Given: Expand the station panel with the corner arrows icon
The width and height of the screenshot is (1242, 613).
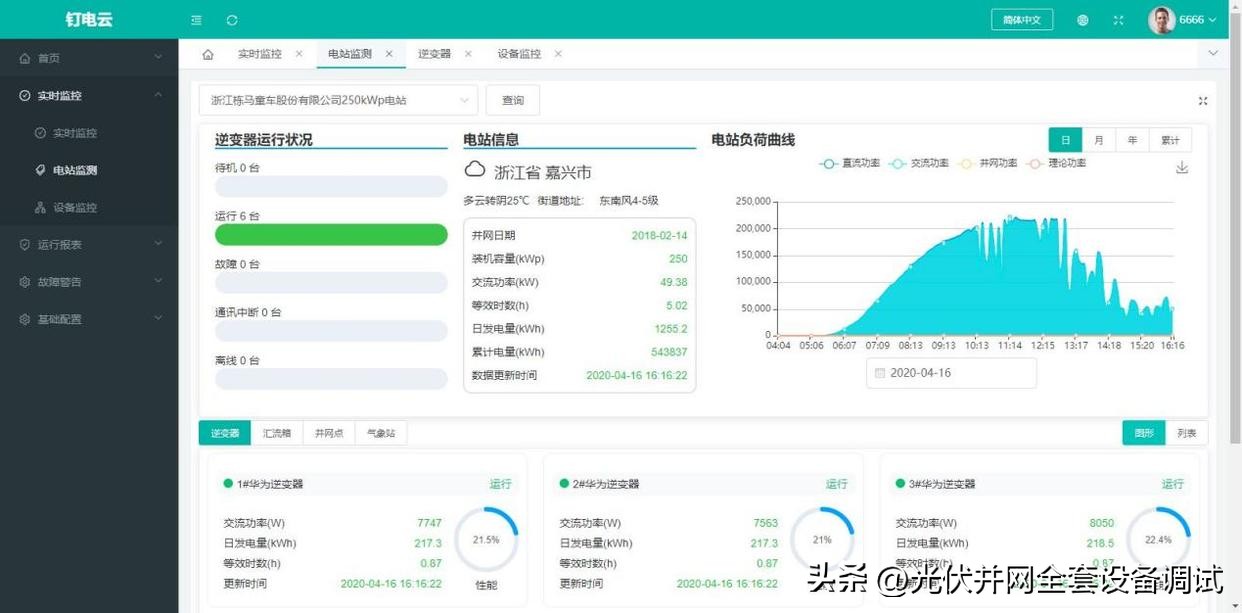Looking at the screenshot, I should [x=1202, y=100].
